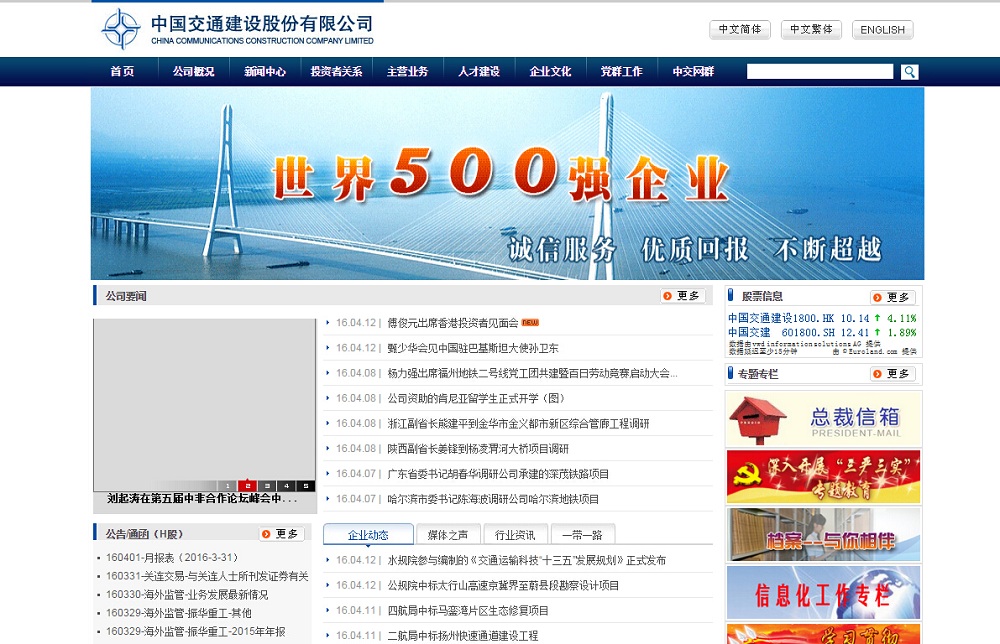Open 二航局中标扬州快速通道建设工程

pos(463,636)
